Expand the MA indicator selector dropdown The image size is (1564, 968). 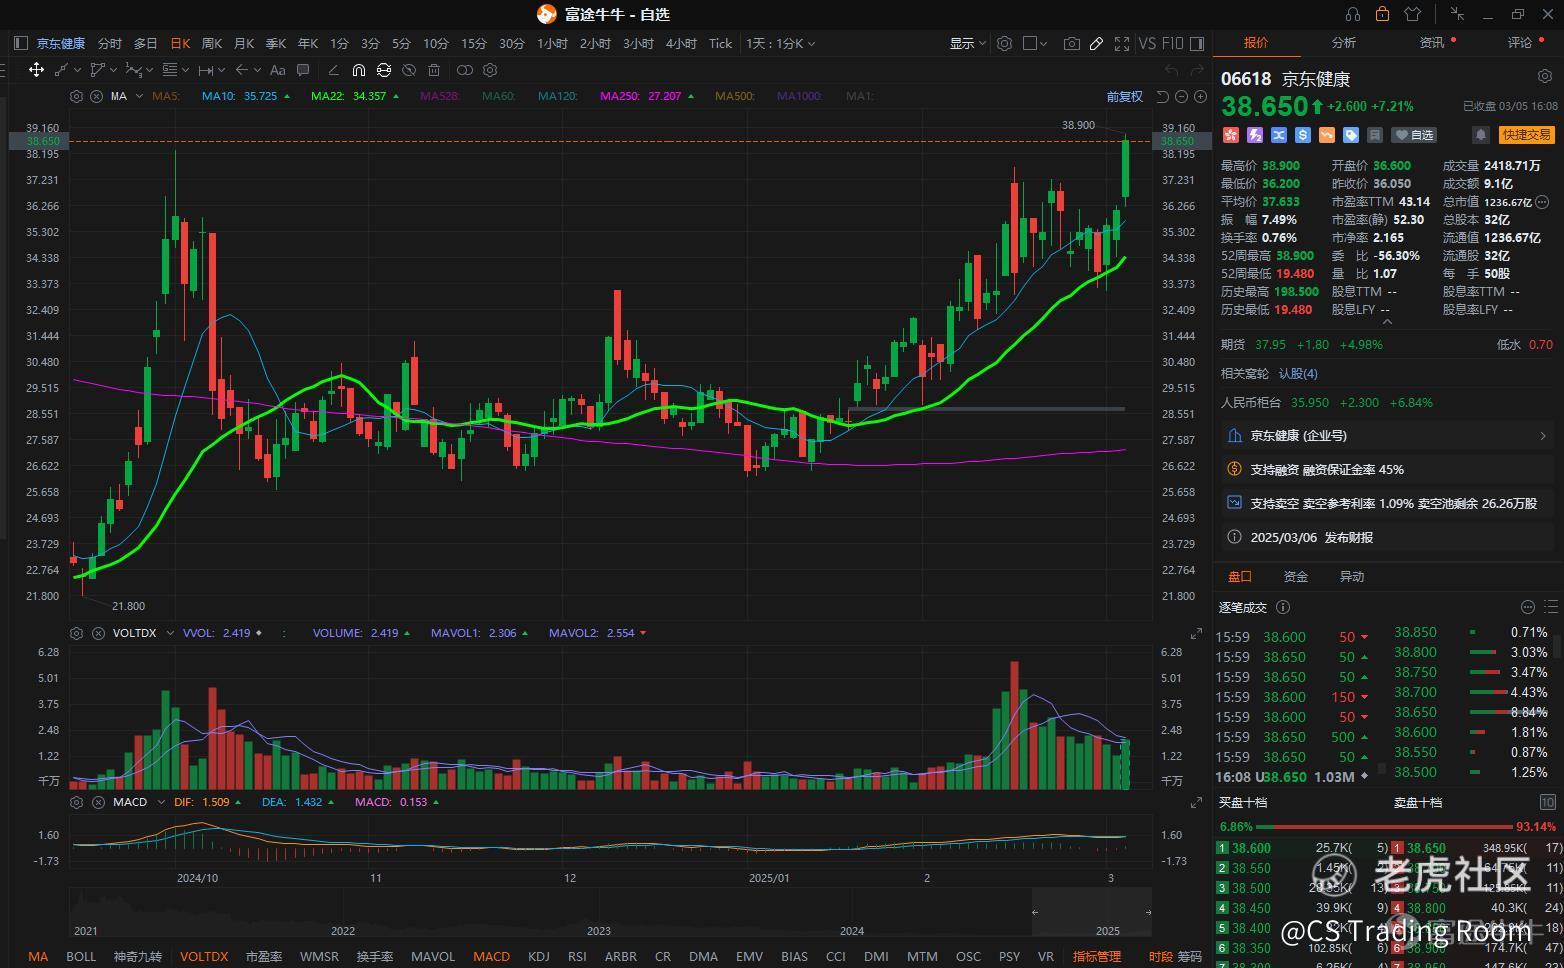137,96
